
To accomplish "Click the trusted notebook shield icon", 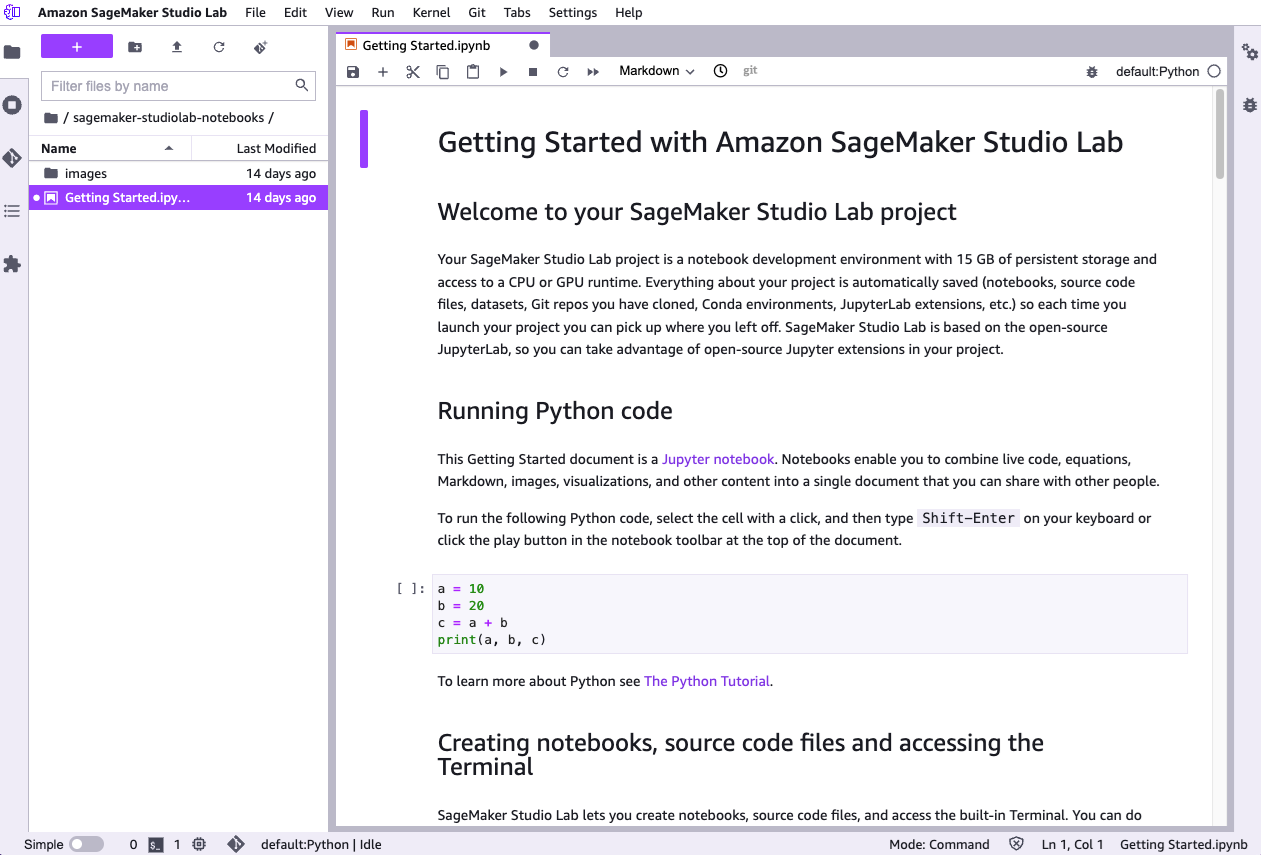I will coord(1017,844).
